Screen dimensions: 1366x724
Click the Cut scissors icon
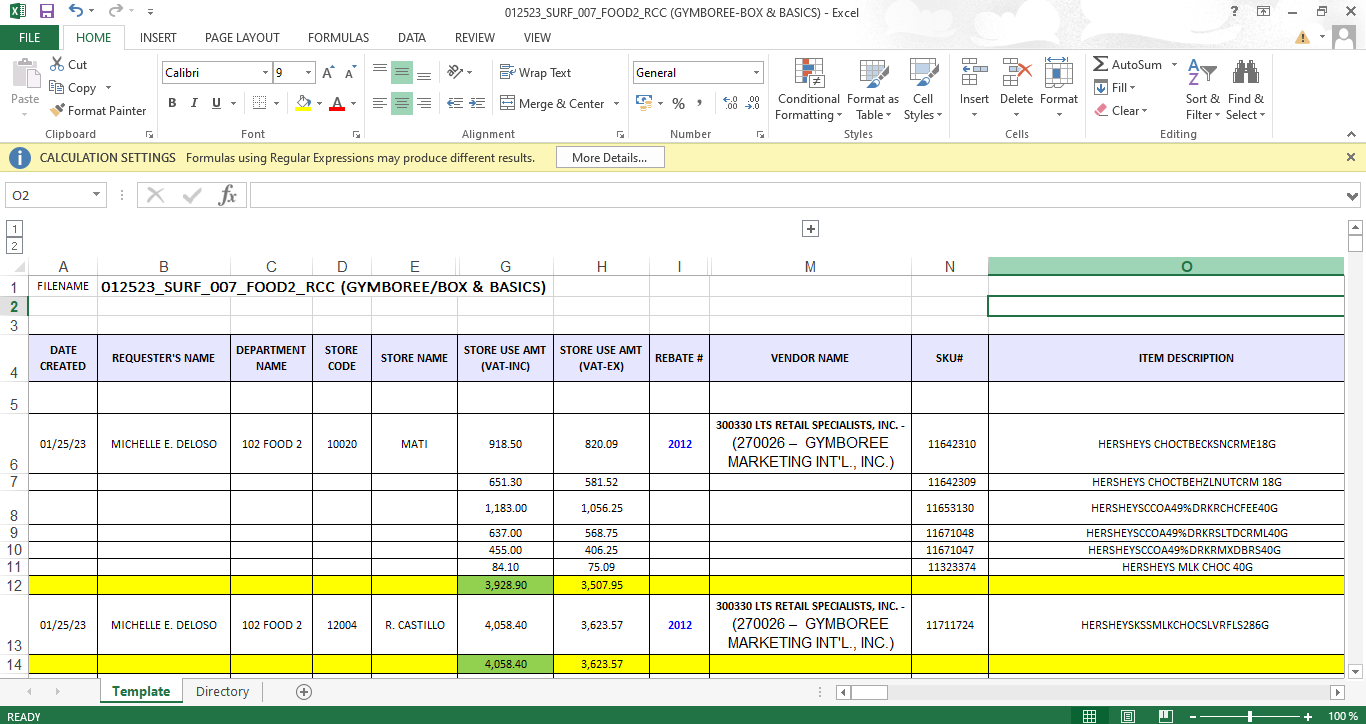pos(57,64)
